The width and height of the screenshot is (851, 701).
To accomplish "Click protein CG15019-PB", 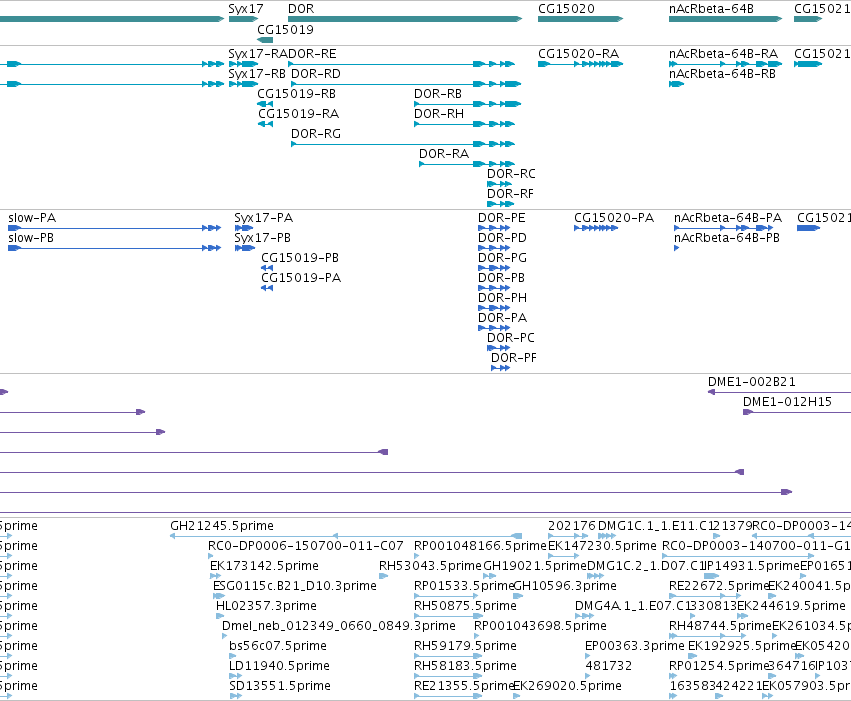I will (x=300, y=258).
